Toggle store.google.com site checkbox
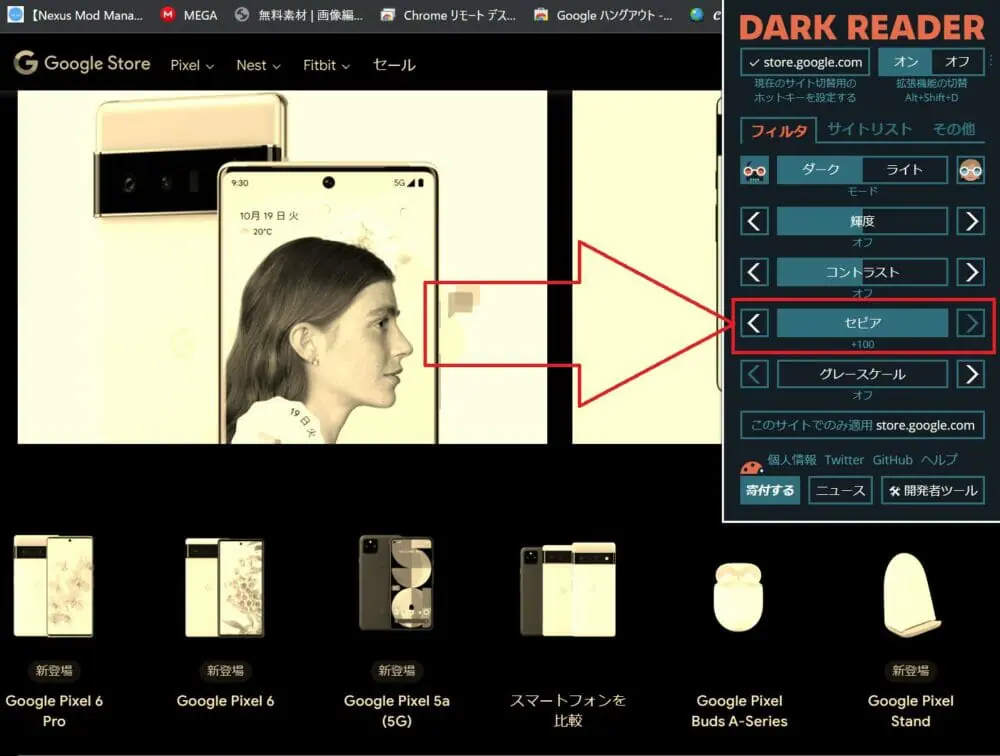 [805, 62]
